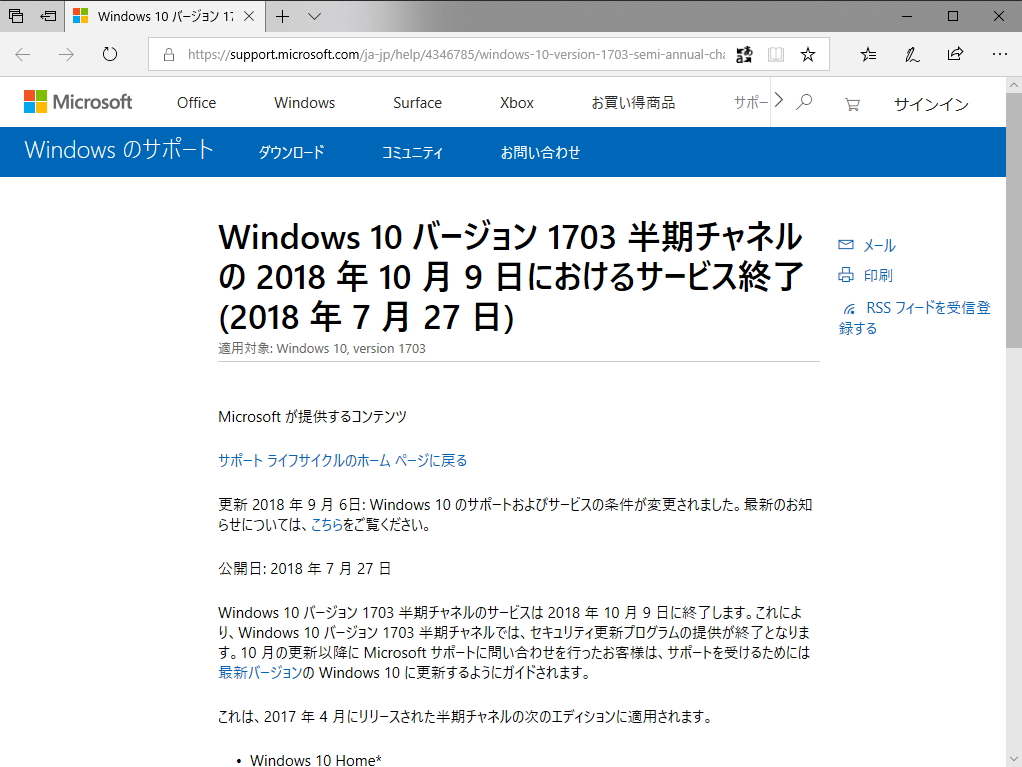
Task: Click the Microsoft が提供するコンテンツ text
Action: [x=312, y=416]
